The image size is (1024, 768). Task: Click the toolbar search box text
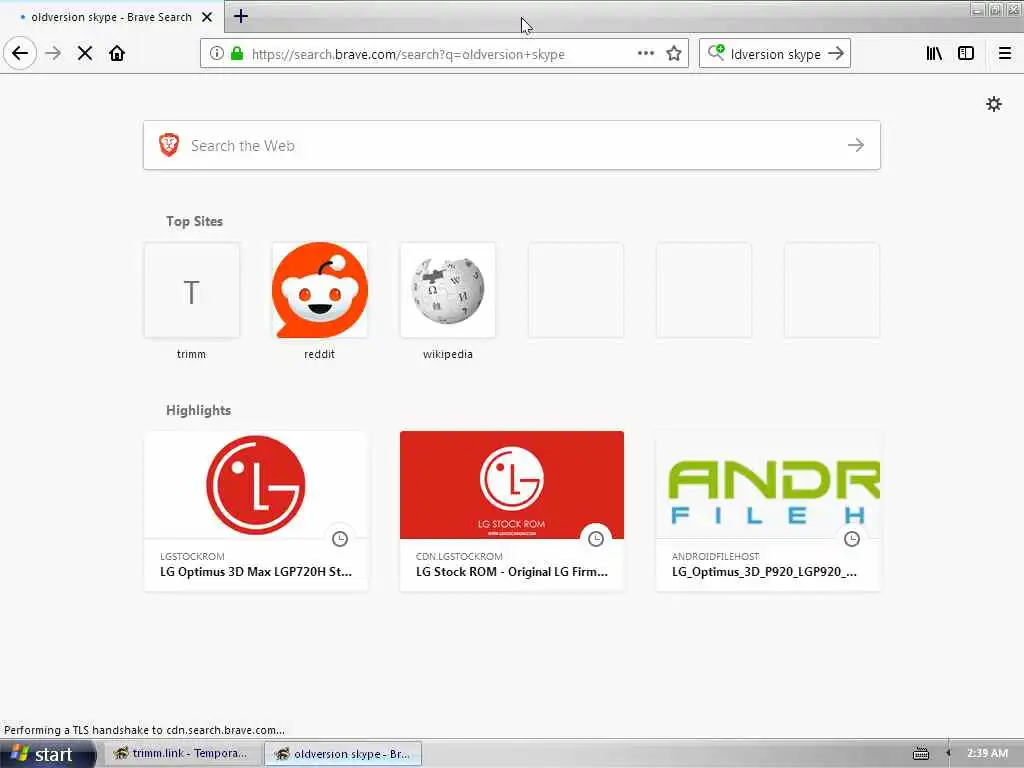(x=775, y=54)
